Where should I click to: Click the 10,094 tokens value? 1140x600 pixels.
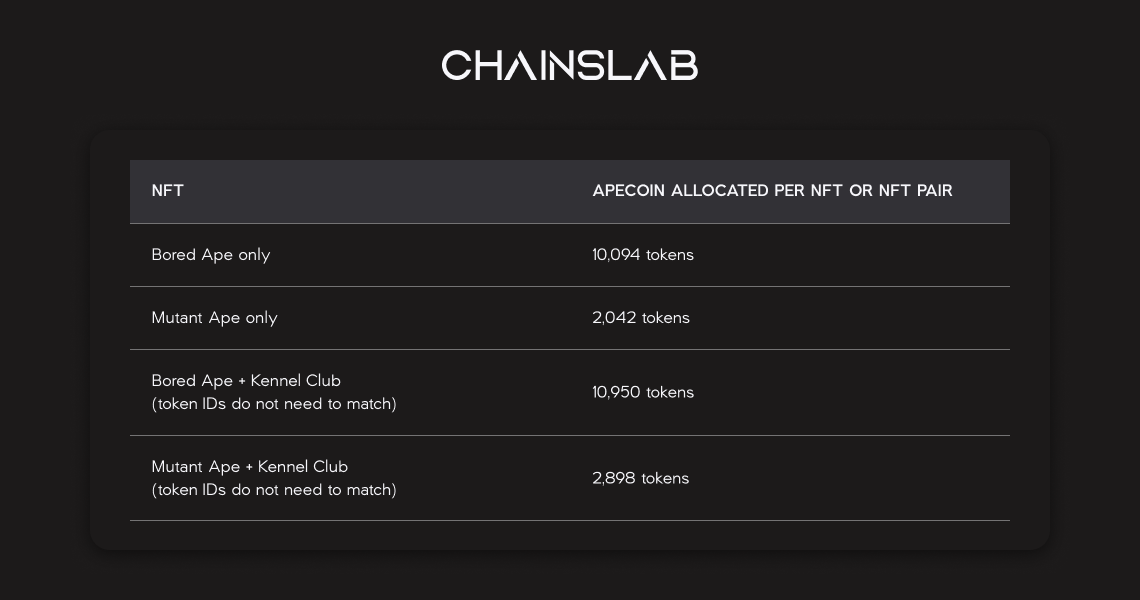[643, 255]
